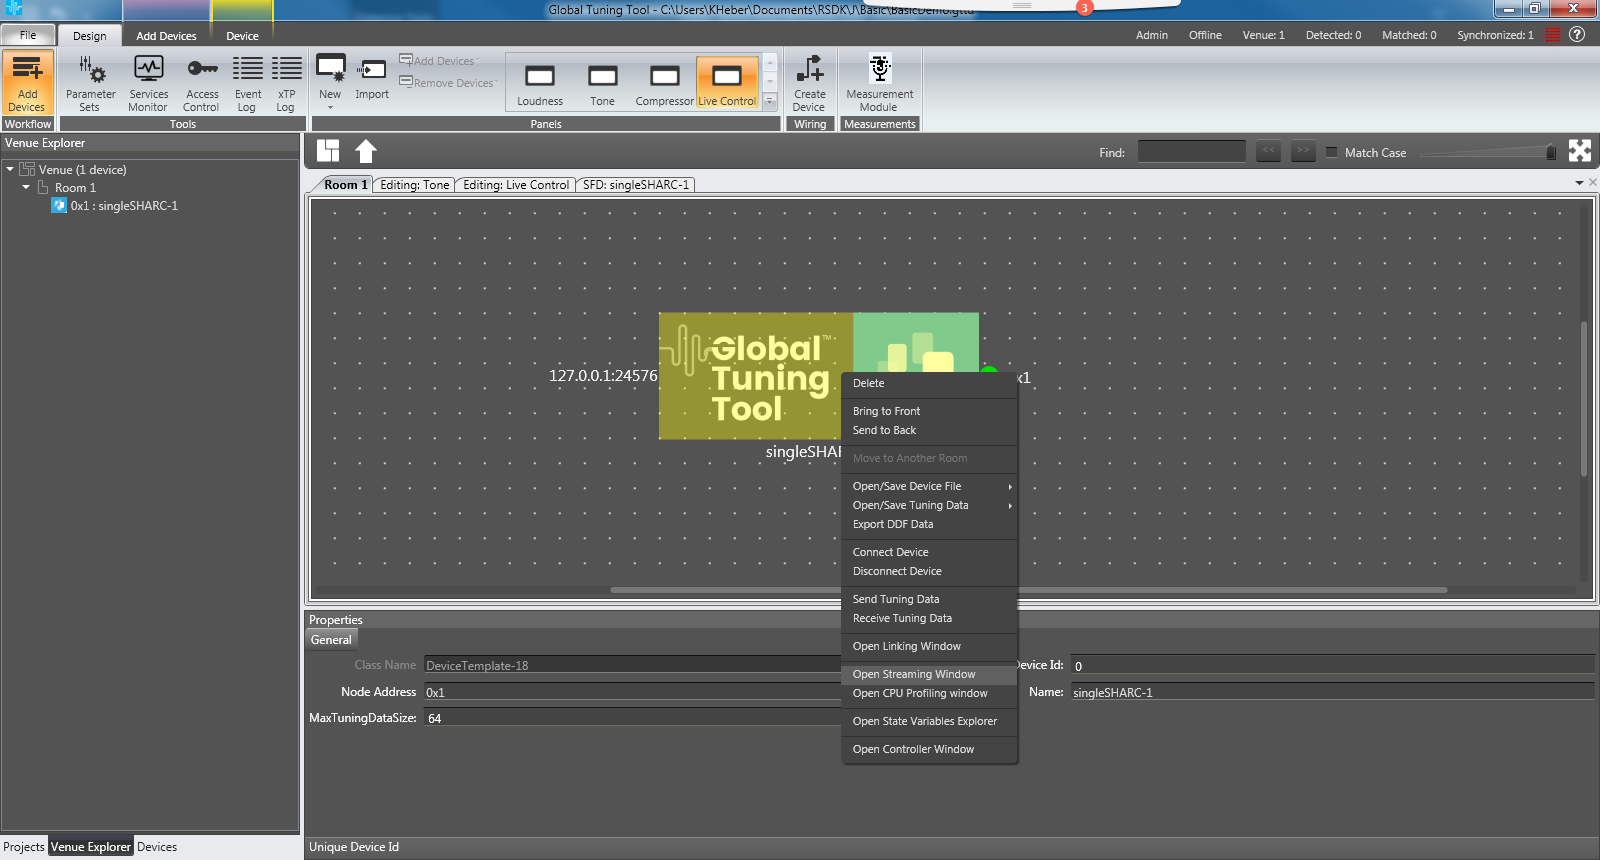
Task: Show the xTP Log
Action: 286,83
